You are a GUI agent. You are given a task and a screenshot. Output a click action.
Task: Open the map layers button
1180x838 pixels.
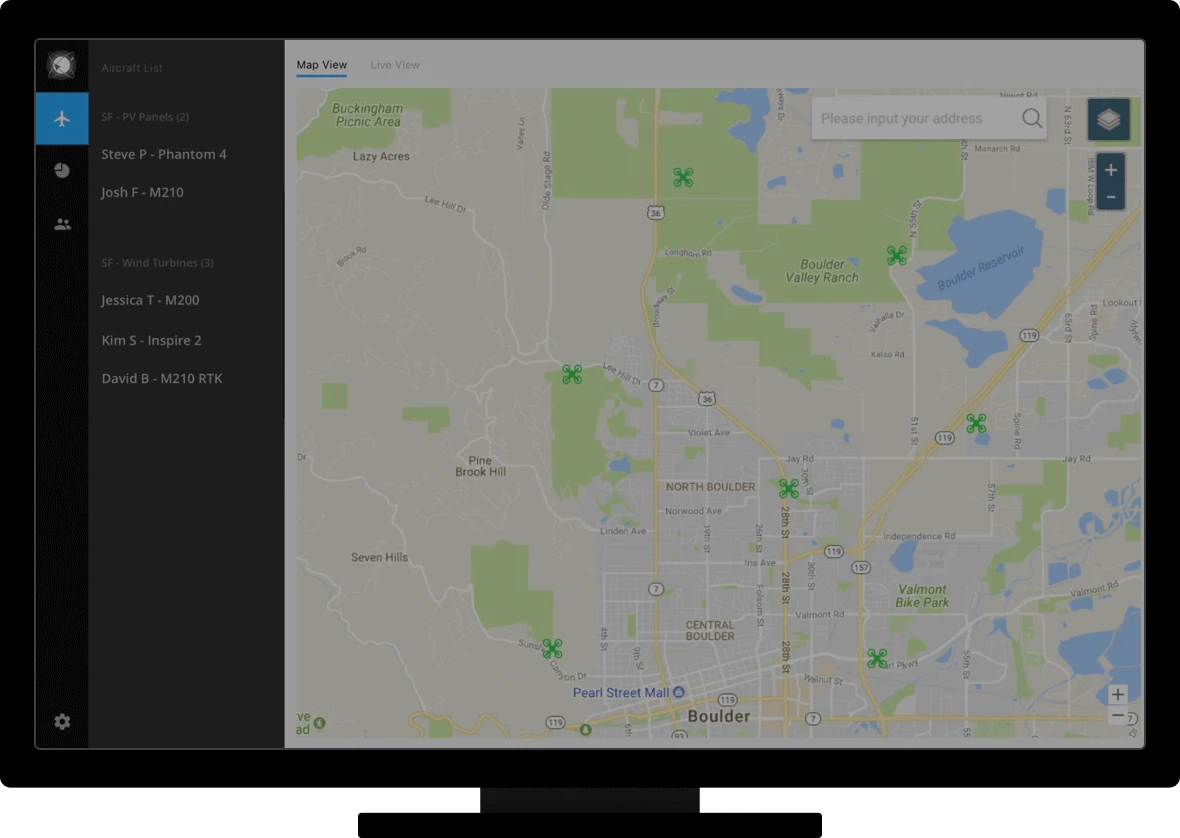[x=1109, y=119]
